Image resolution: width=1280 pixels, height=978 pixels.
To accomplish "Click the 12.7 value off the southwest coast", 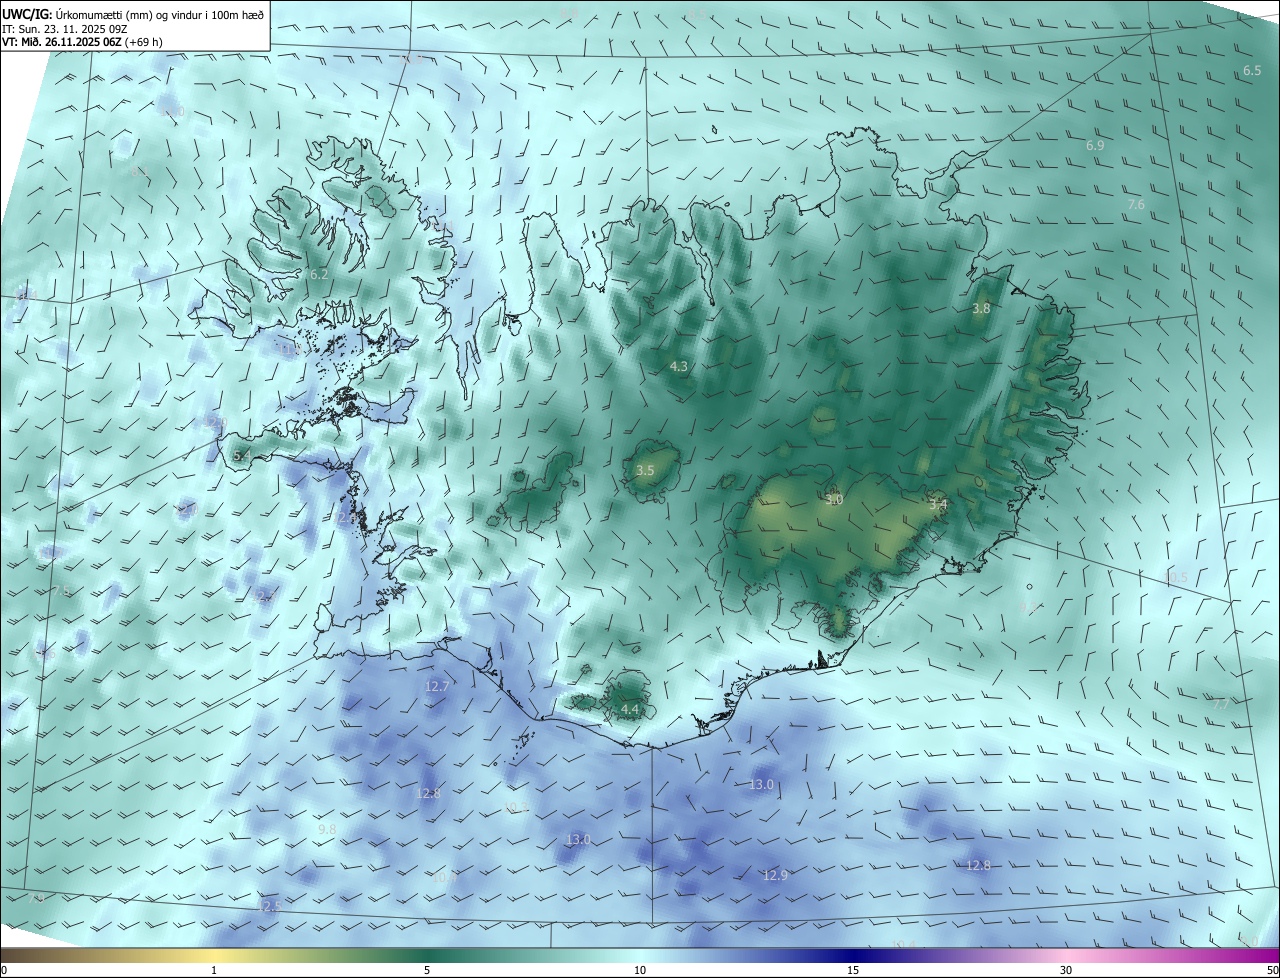I will (x=437, y=686).
